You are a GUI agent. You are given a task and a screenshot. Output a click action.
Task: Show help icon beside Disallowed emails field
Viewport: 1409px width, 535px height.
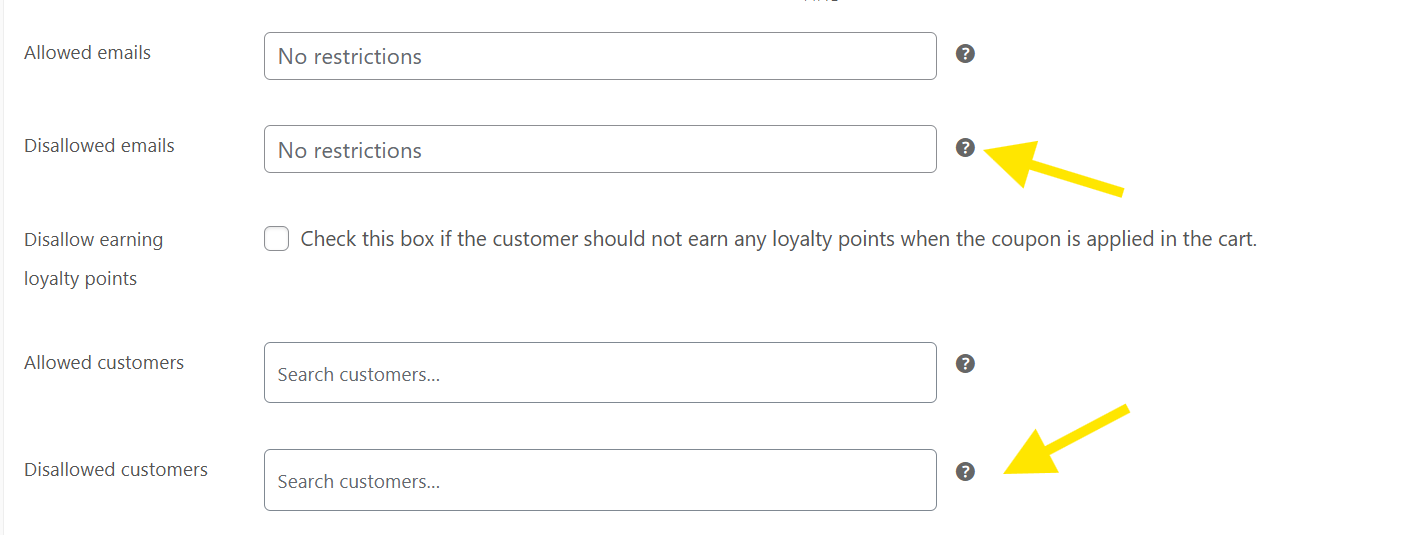click(965, 148)
